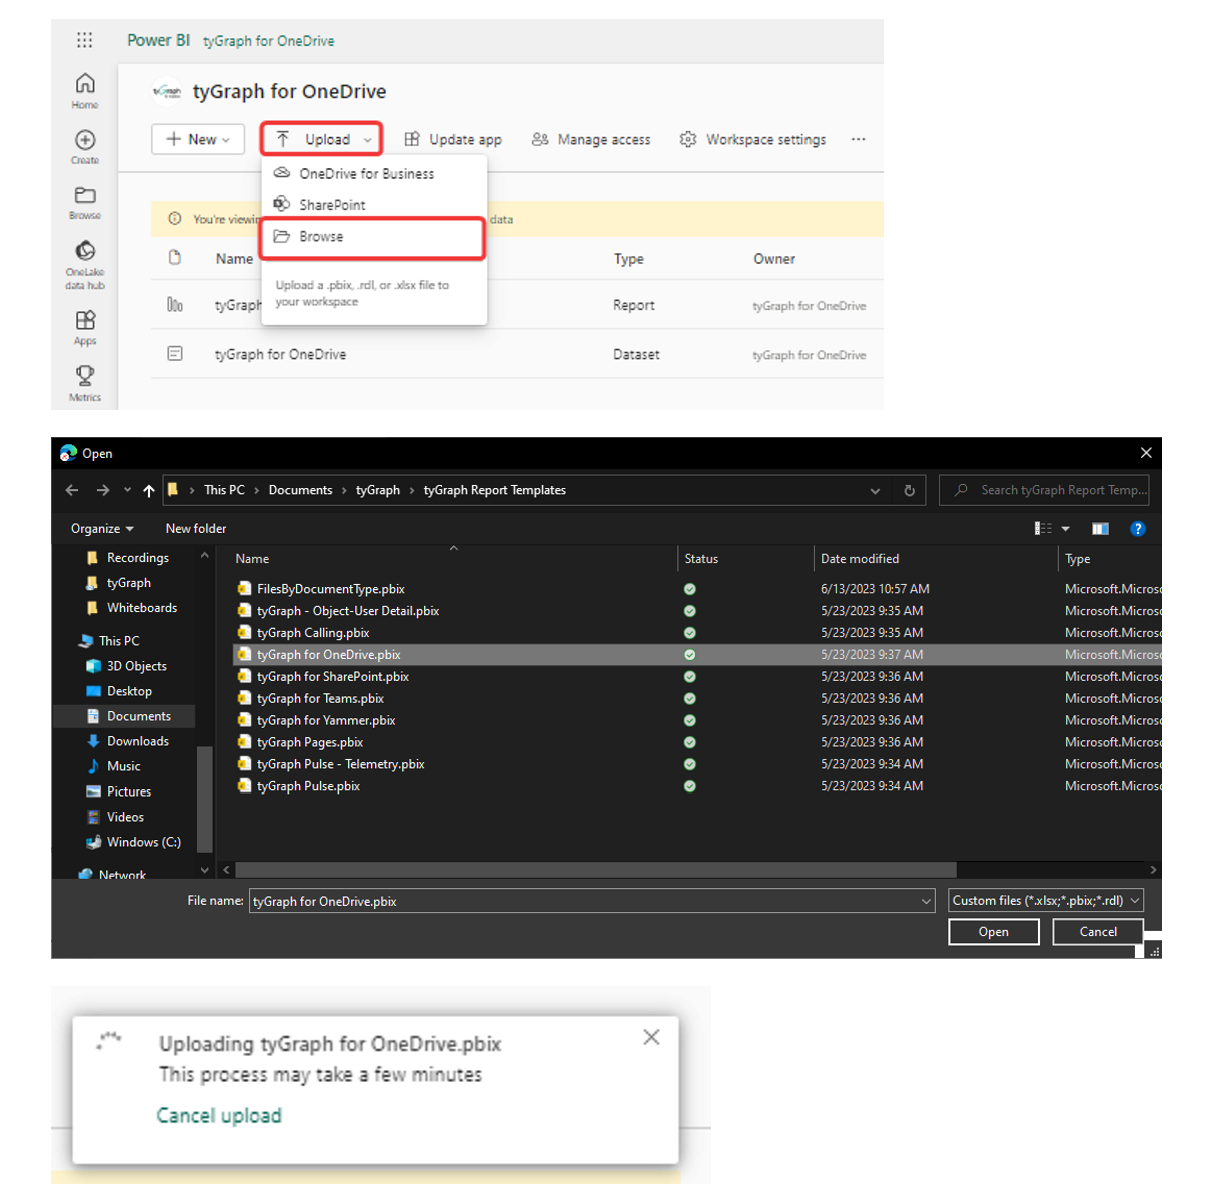Open more options ellipsis in workspace toolbar

(858, 139)
